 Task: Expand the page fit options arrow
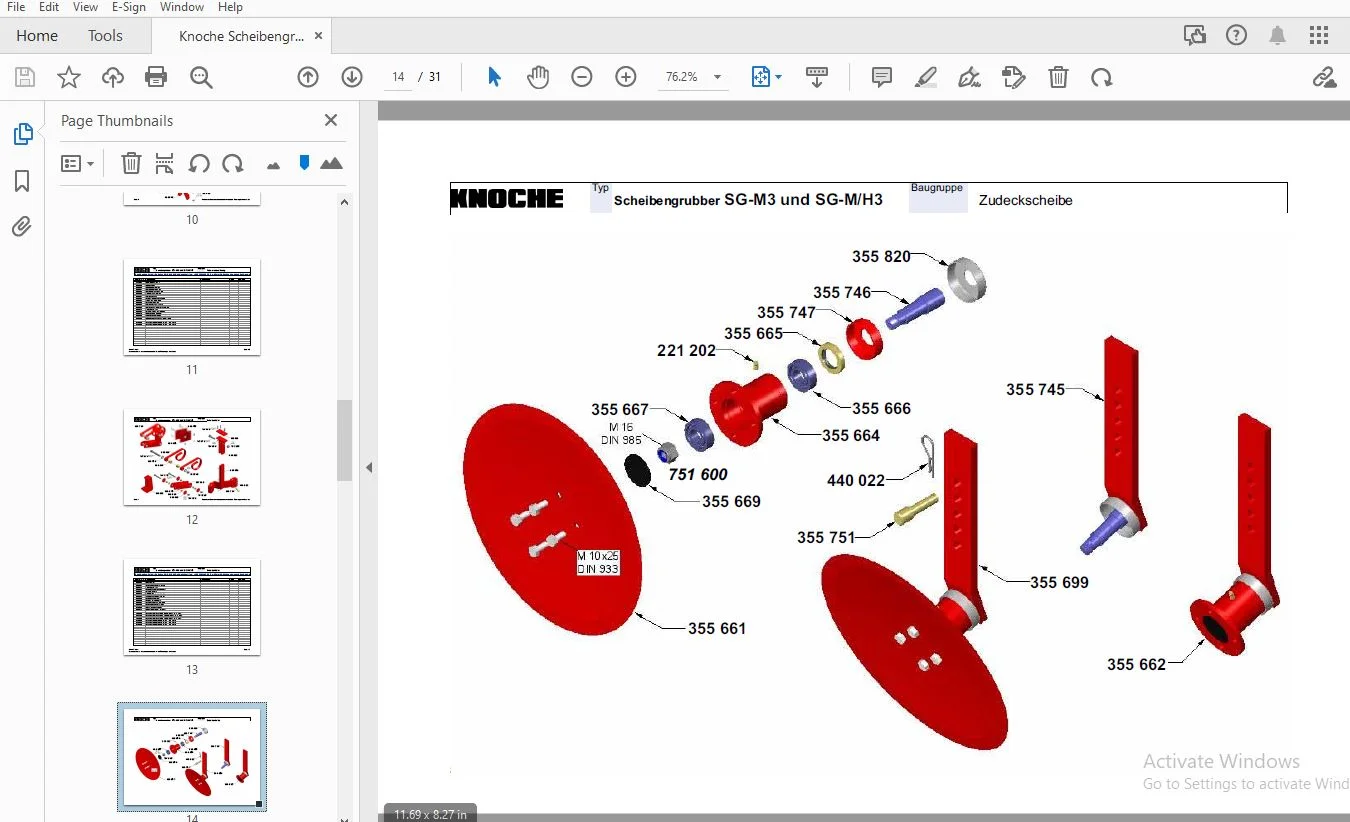pyautogui.click(x=779, y=77)
